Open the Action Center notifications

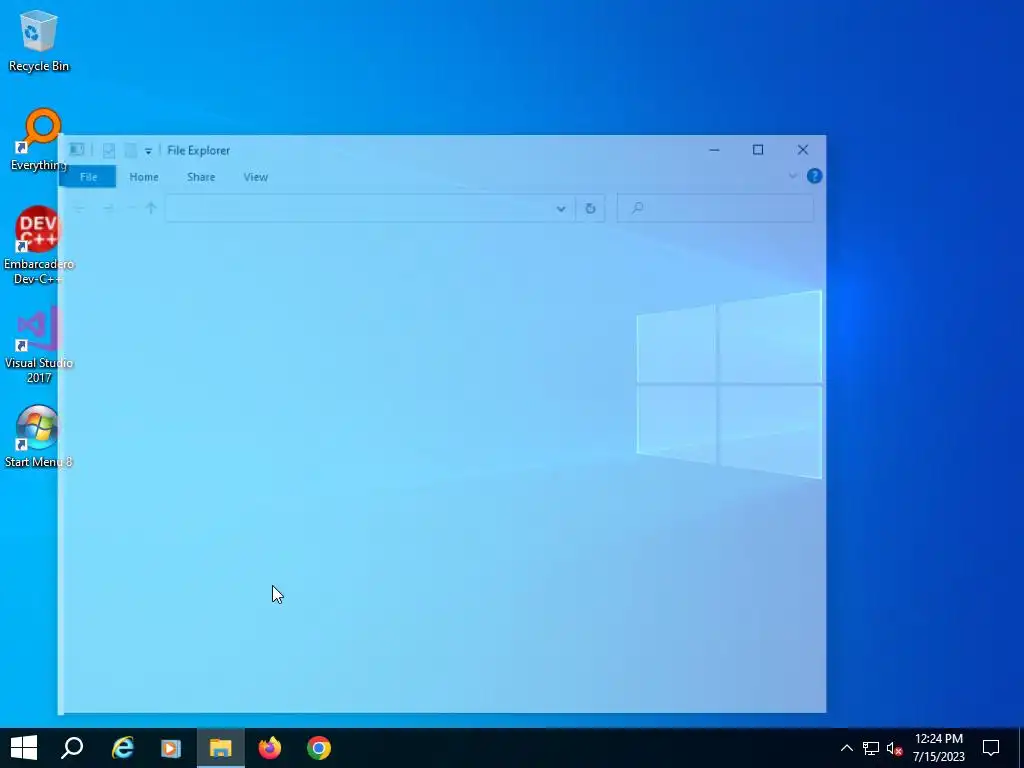pyautogui.click(x=991, y=748)
